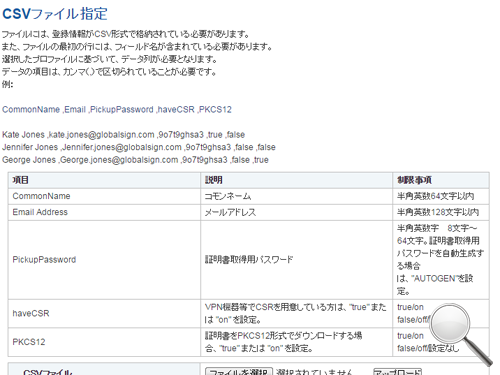Screen dimensions: 500x375
Task: Click the CommonName table cell
Action: [104, 196]
